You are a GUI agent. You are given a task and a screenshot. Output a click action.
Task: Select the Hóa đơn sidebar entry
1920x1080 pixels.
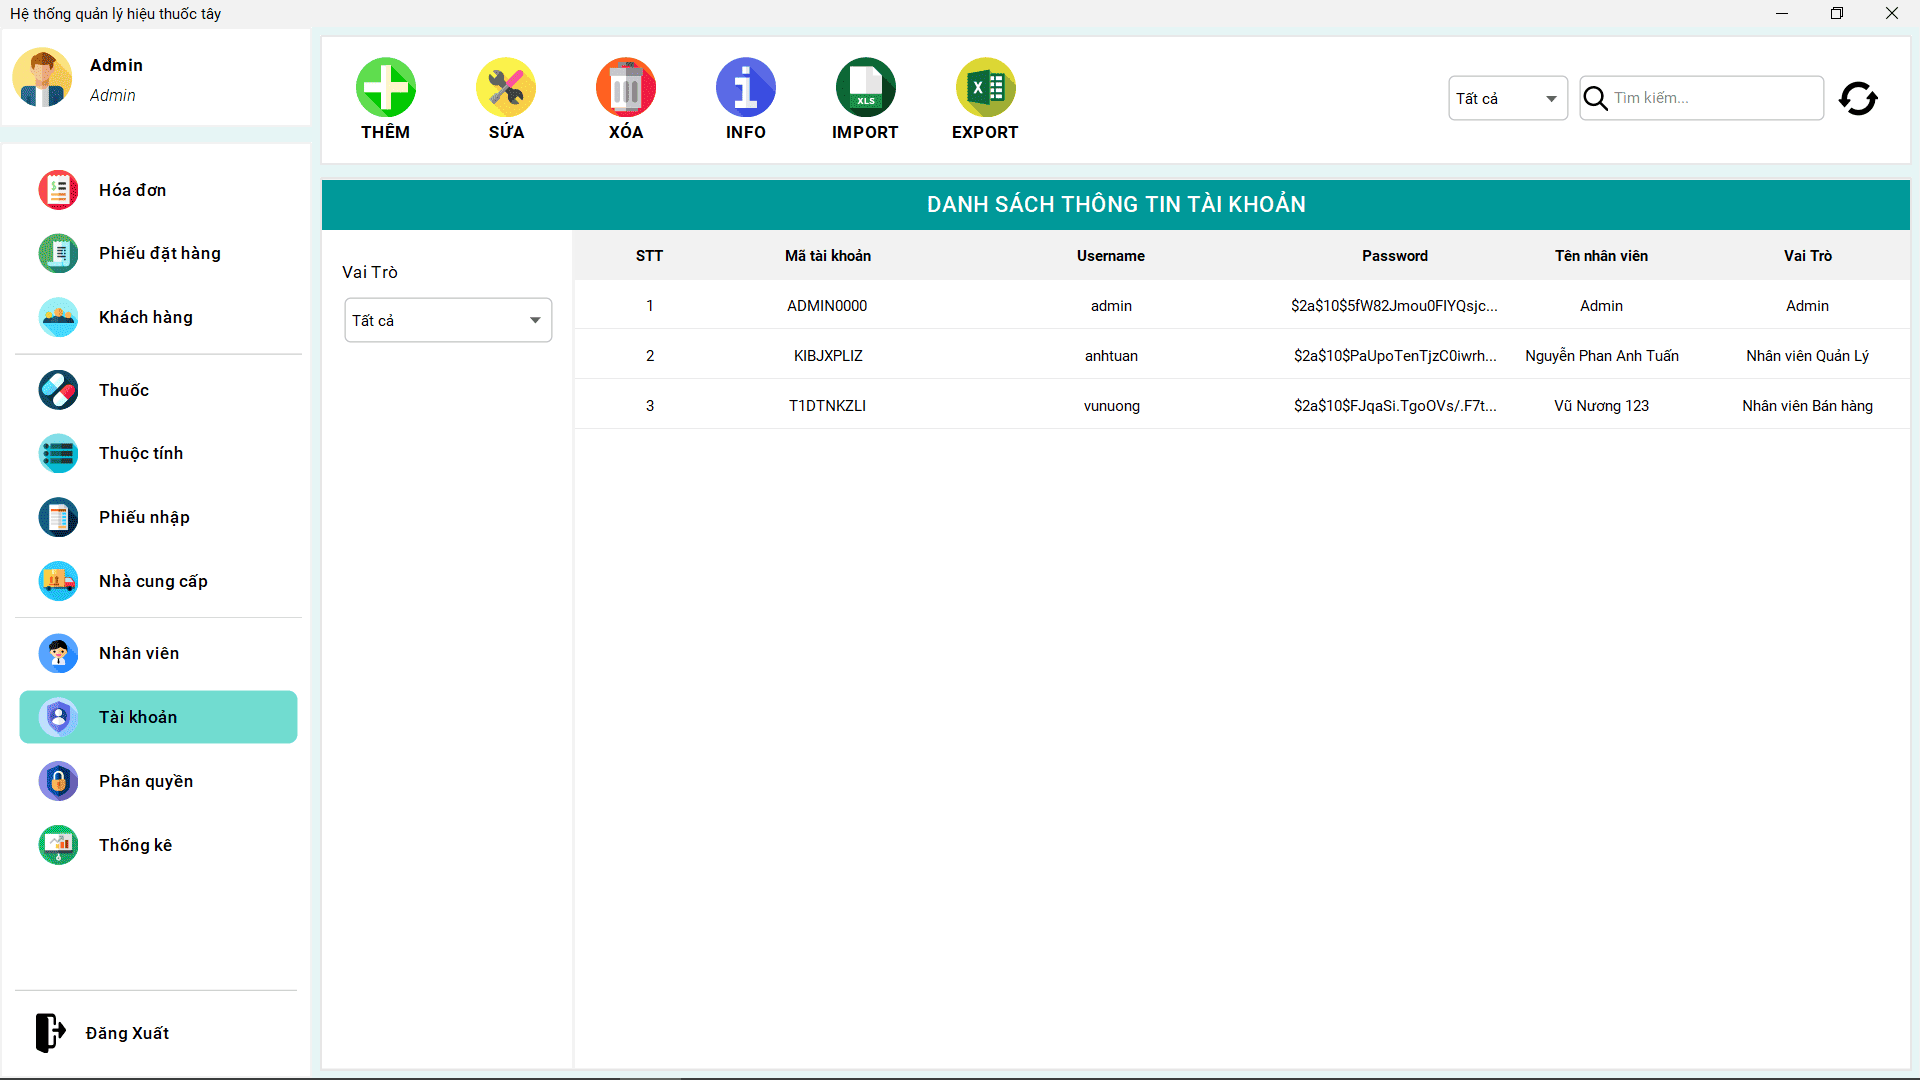(x=131, y=190)
